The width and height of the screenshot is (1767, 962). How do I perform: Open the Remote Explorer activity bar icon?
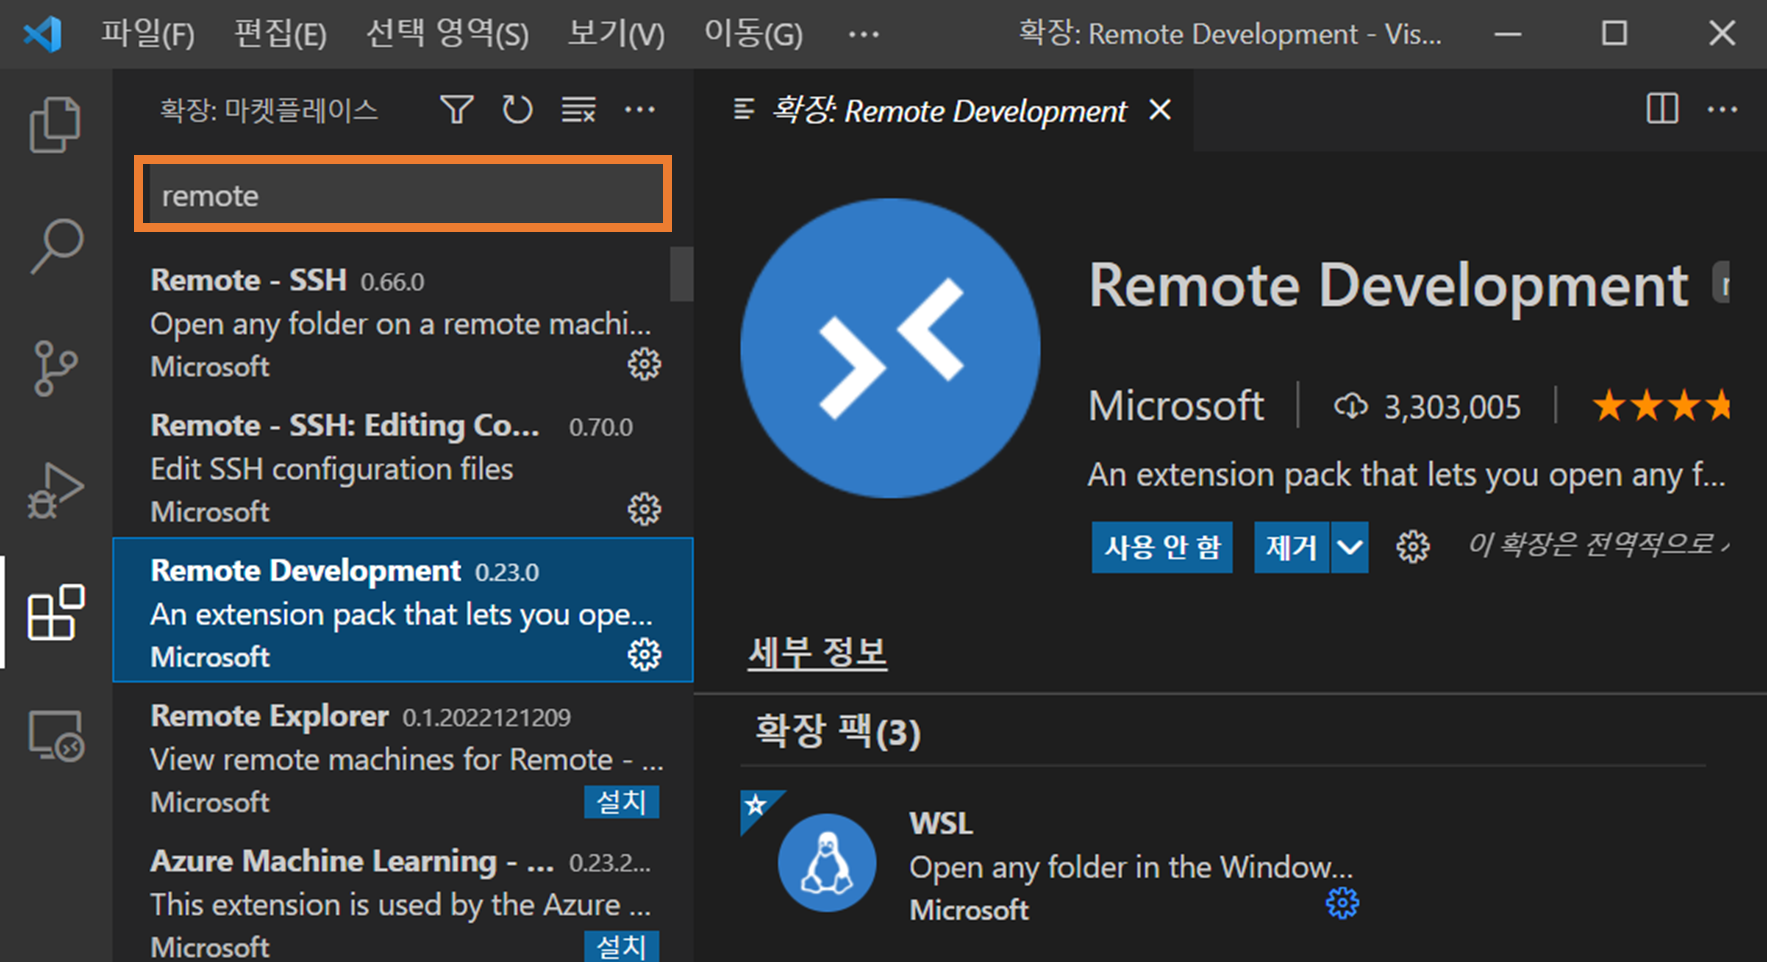click(55, 736)
